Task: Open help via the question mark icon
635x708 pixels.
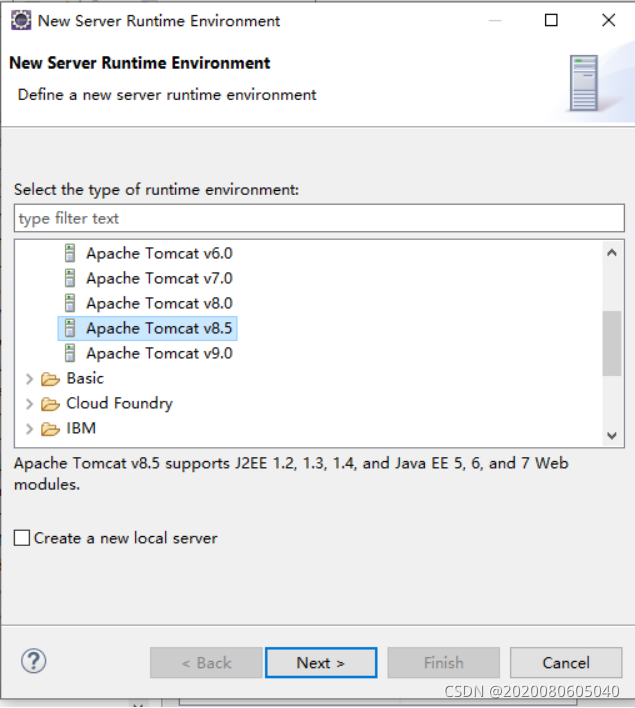Action: pos(33,661)
